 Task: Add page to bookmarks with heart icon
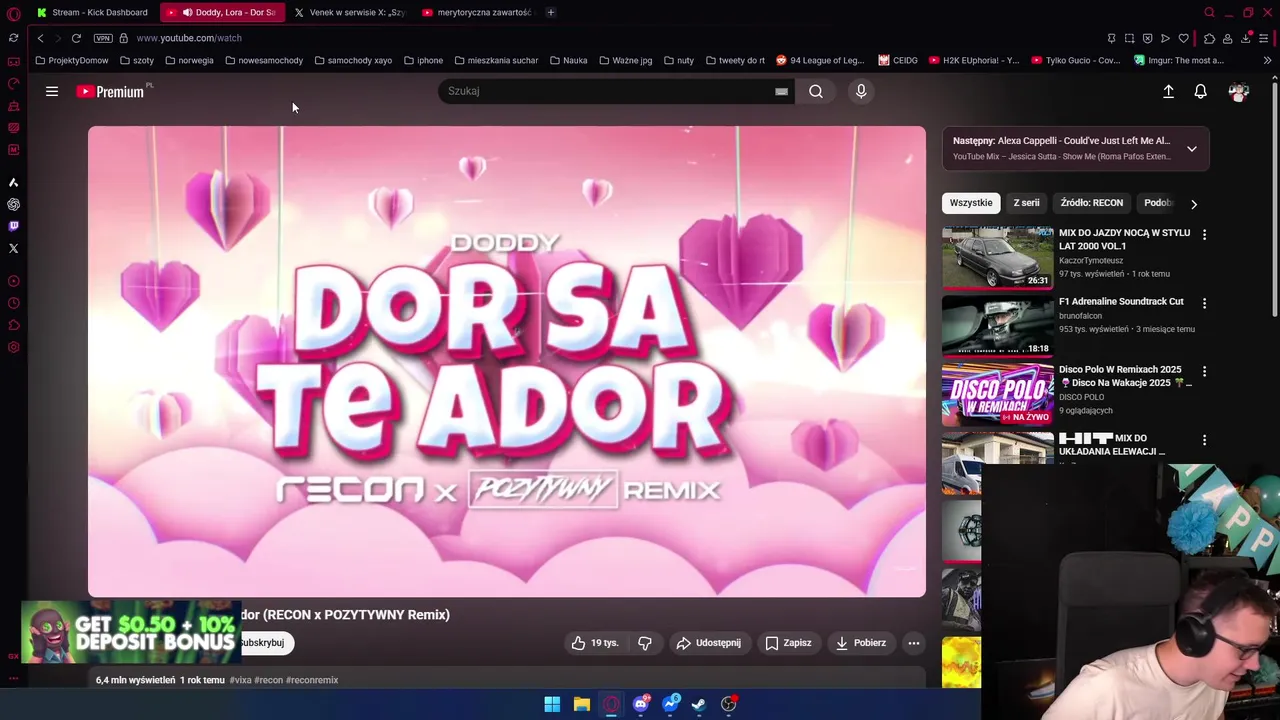[1183, 38]
